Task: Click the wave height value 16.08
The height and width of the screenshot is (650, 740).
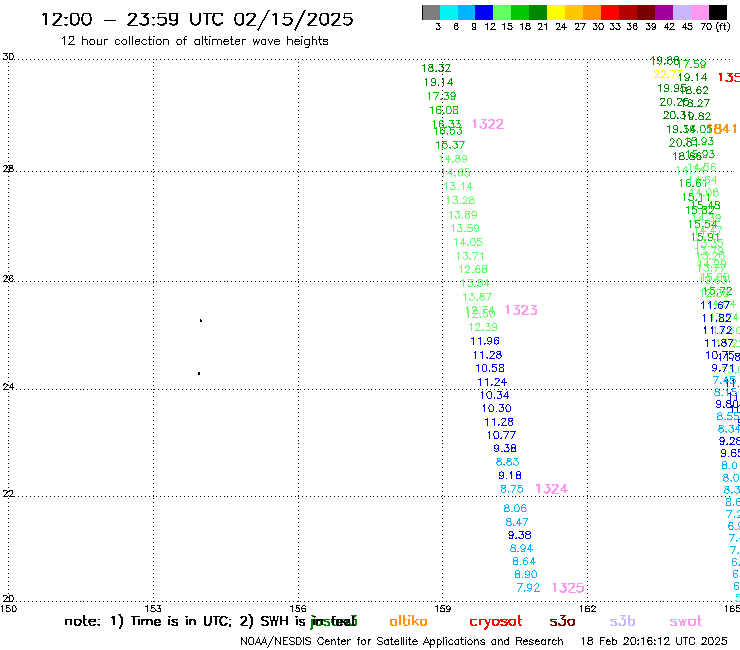Action: tap(444, 110)
